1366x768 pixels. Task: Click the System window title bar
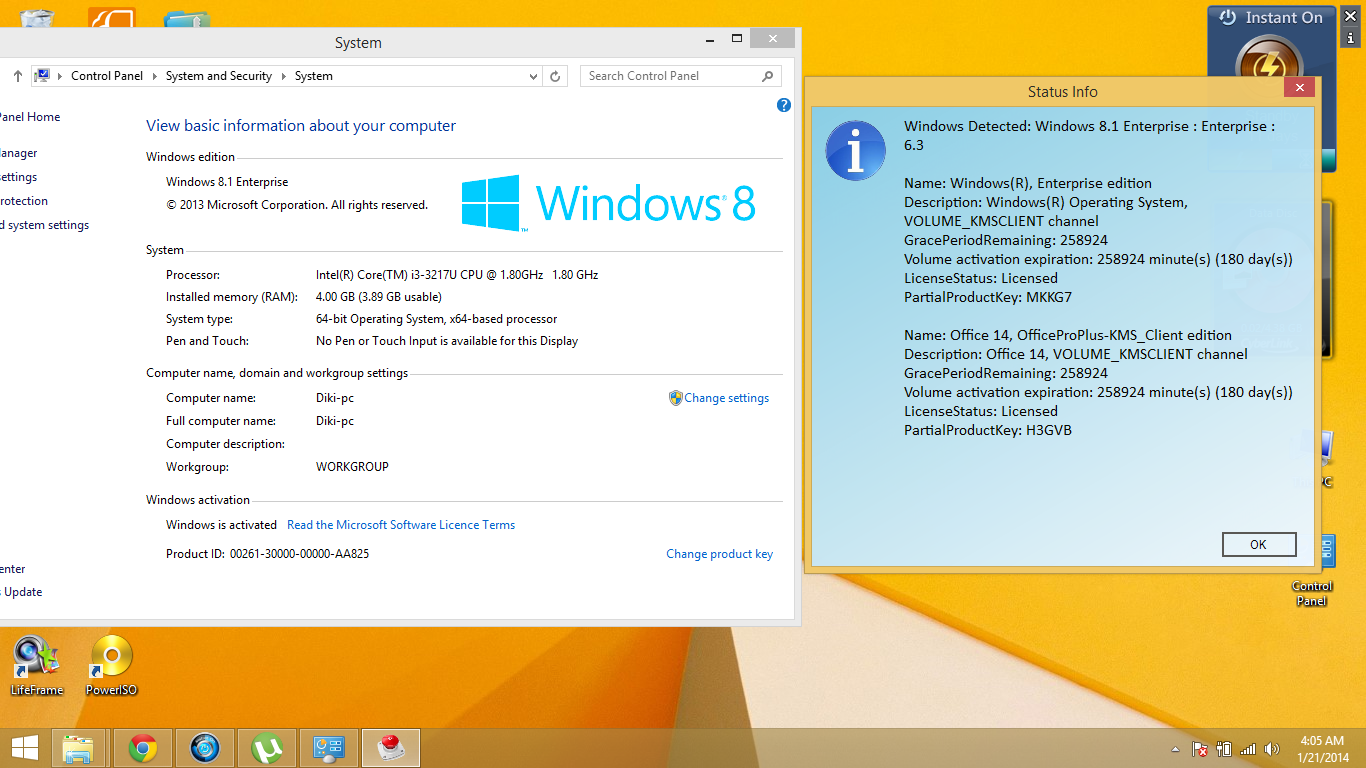[x=358, y=43]
